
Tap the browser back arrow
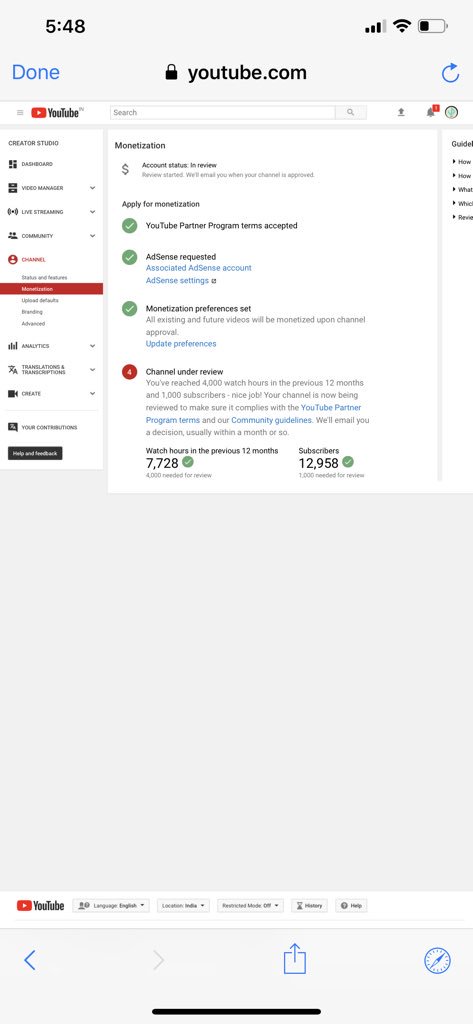pyautogui.click(x=29, y=960)
